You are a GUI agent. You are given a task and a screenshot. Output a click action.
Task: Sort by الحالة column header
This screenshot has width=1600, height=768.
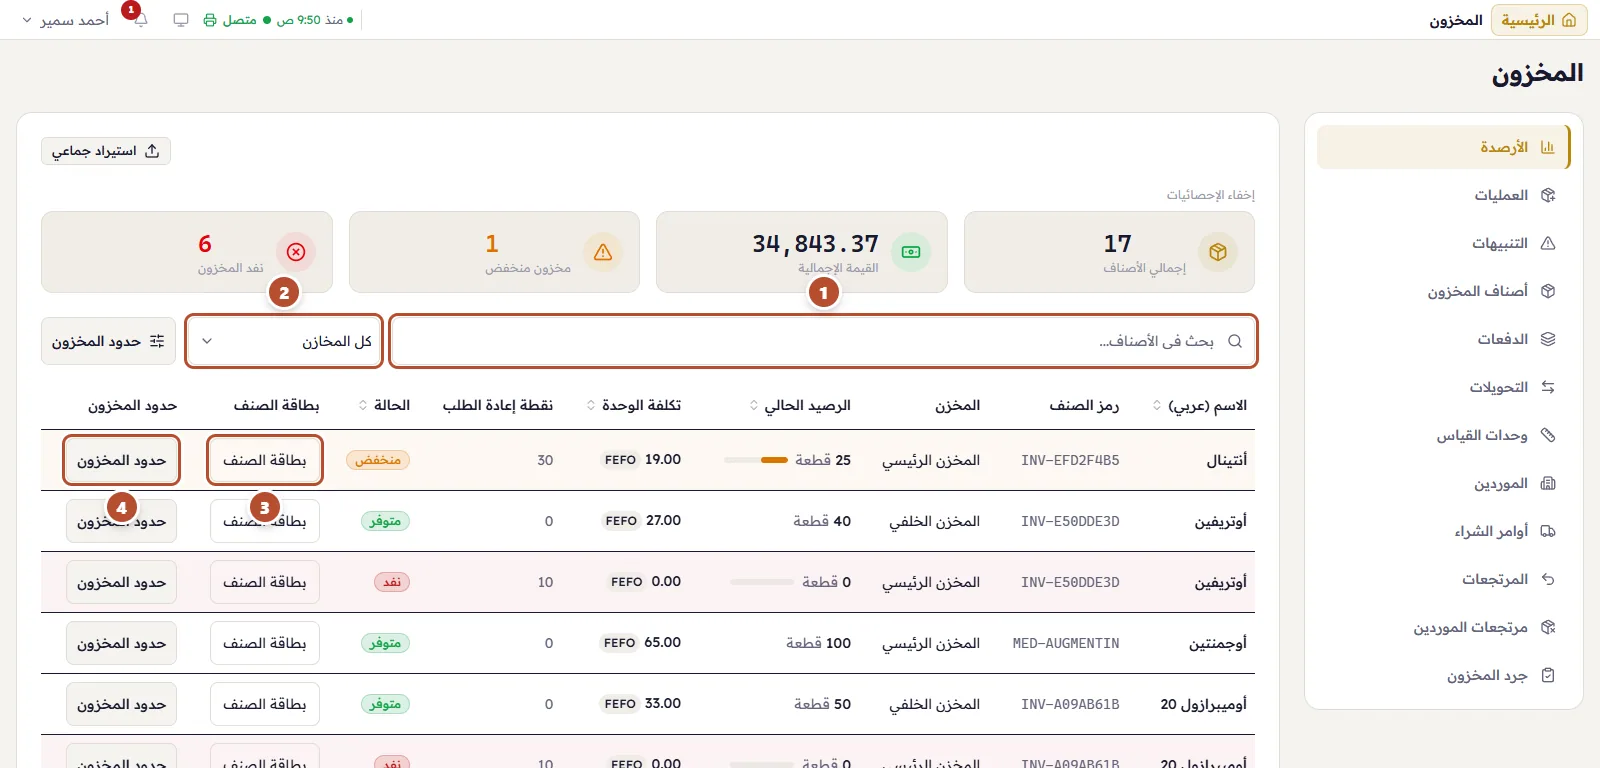(384, 405)
